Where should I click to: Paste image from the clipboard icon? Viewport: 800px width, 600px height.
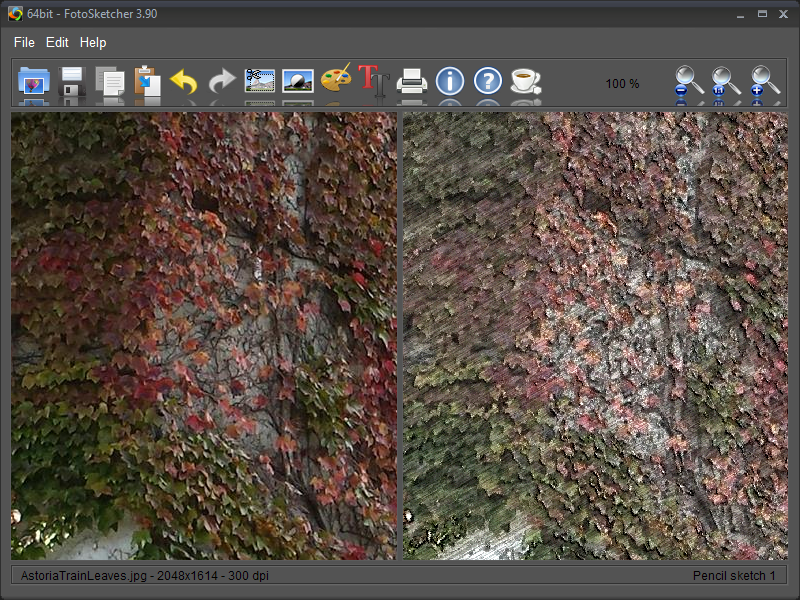(147, 80)
